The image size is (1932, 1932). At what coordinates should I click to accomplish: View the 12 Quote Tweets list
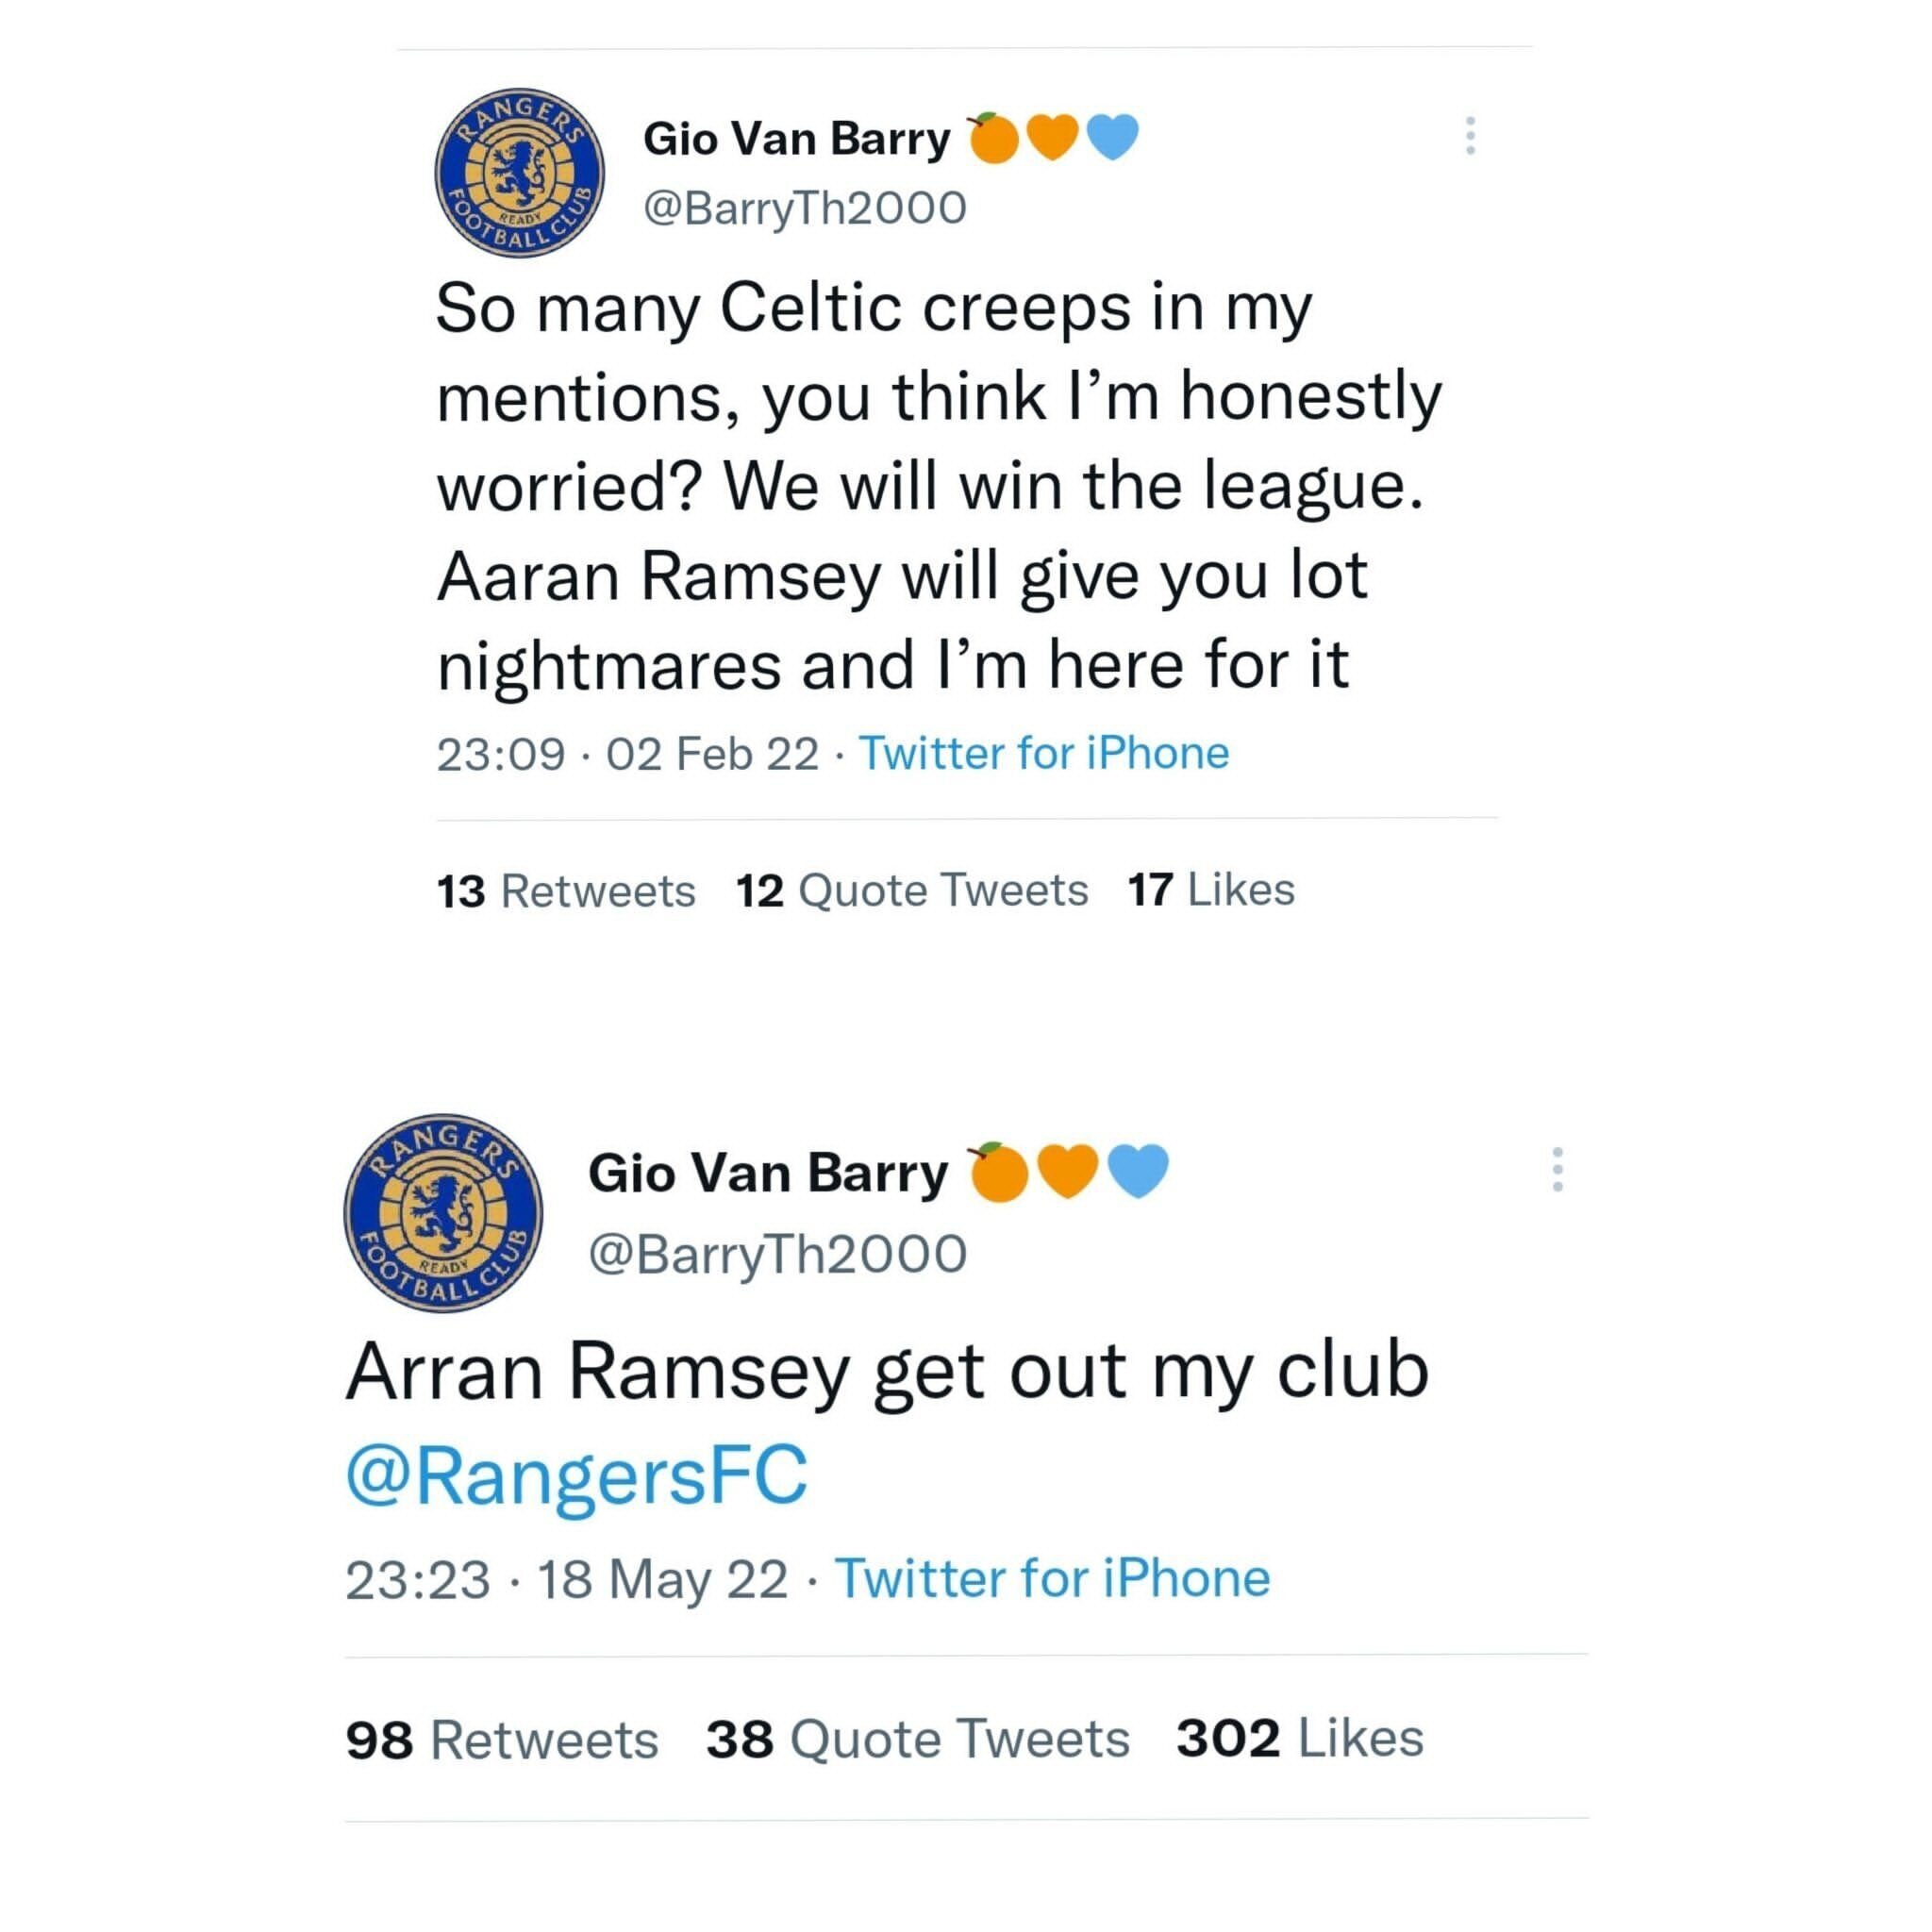point(912,890)
